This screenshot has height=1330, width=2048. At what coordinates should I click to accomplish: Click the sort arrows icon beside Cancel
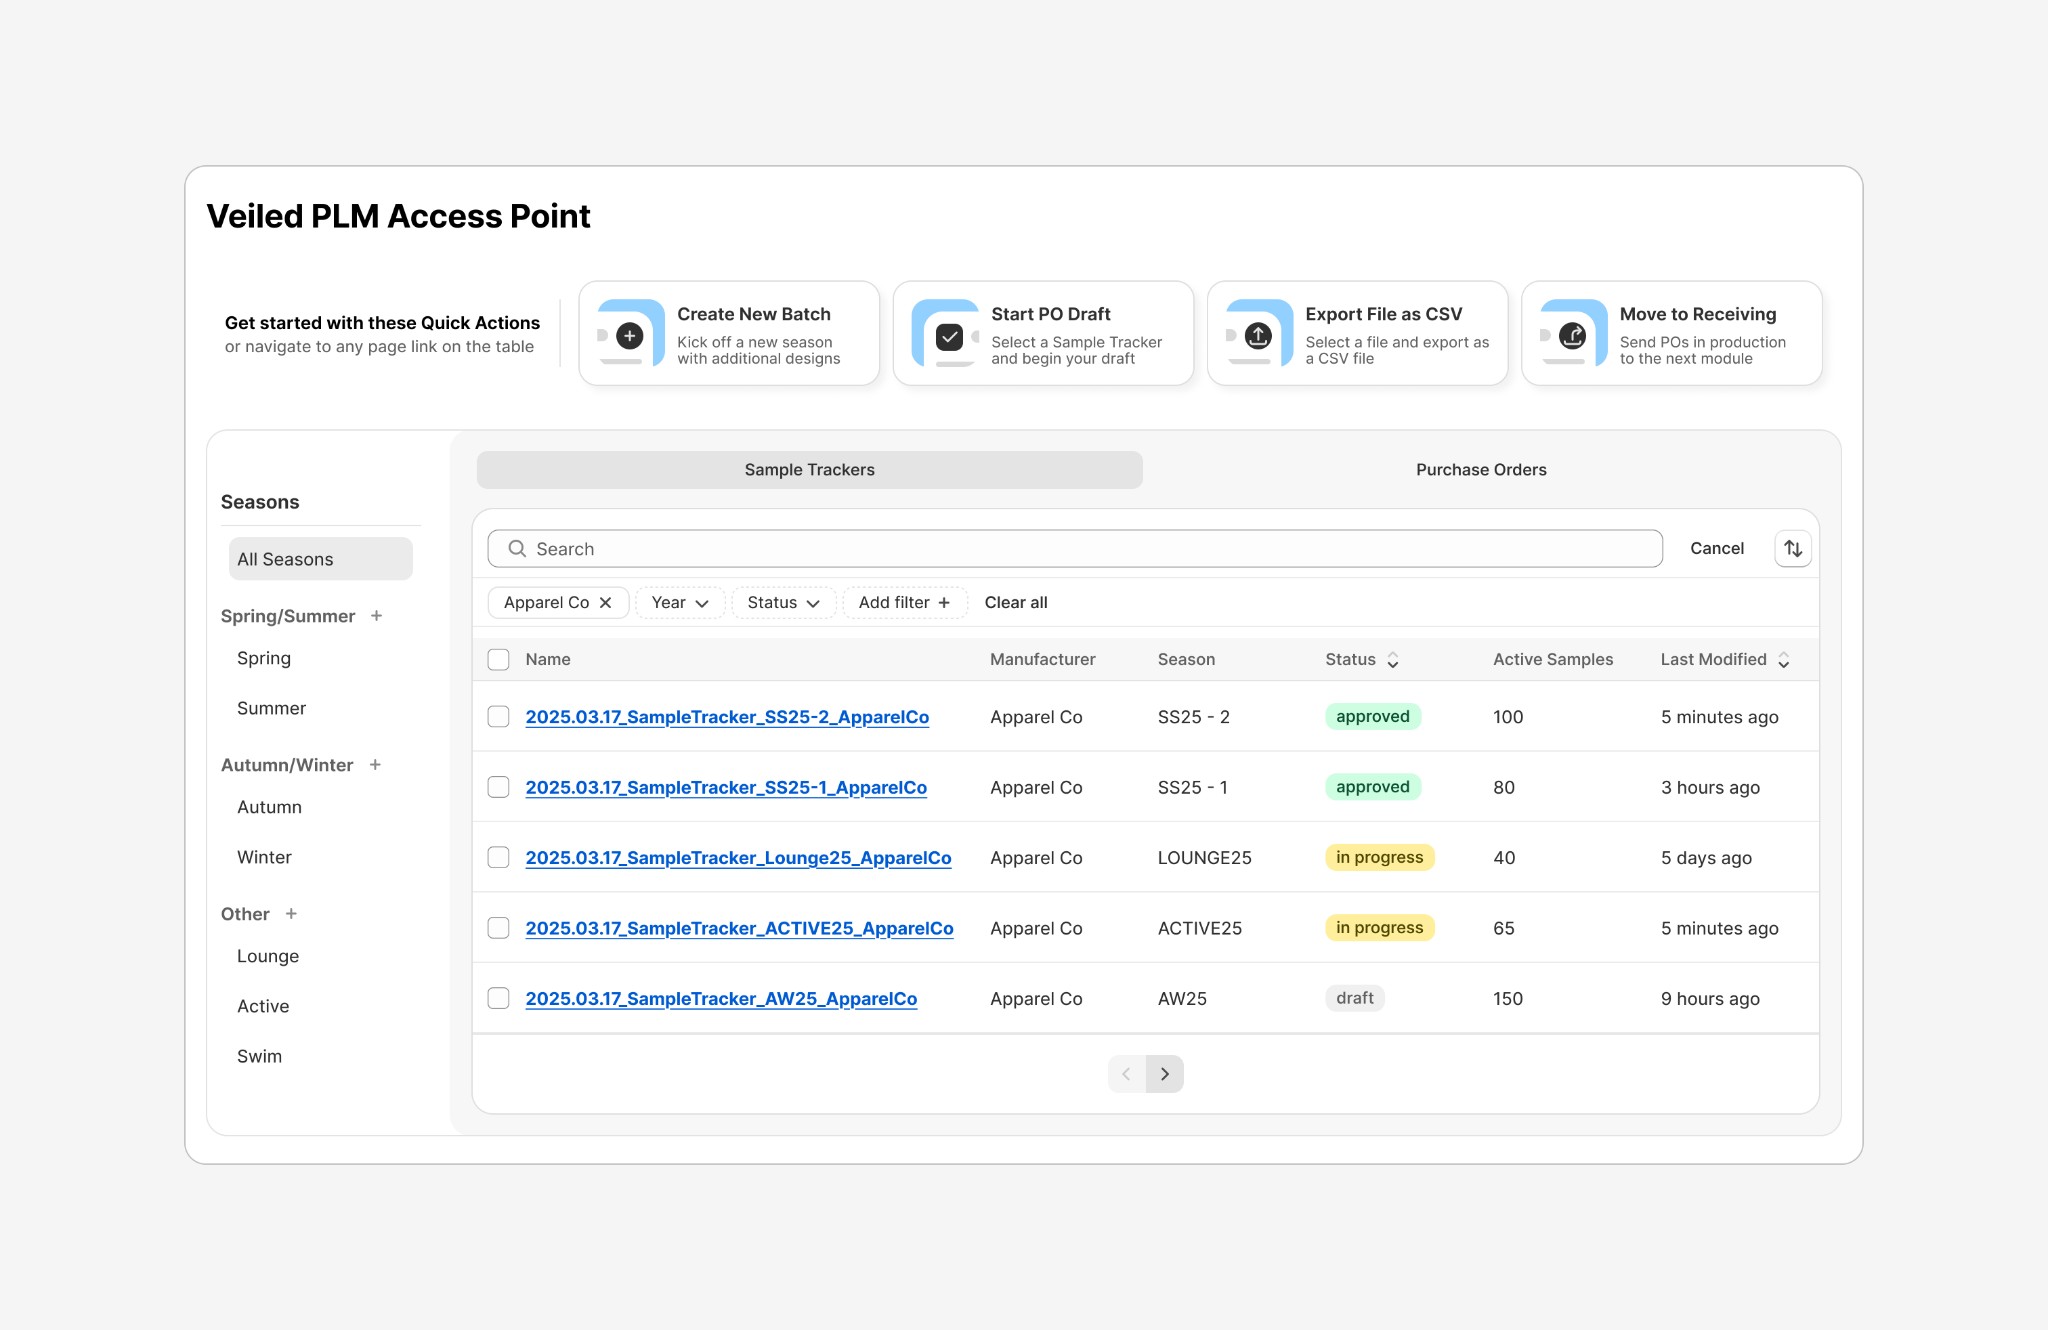point(1793,548)
